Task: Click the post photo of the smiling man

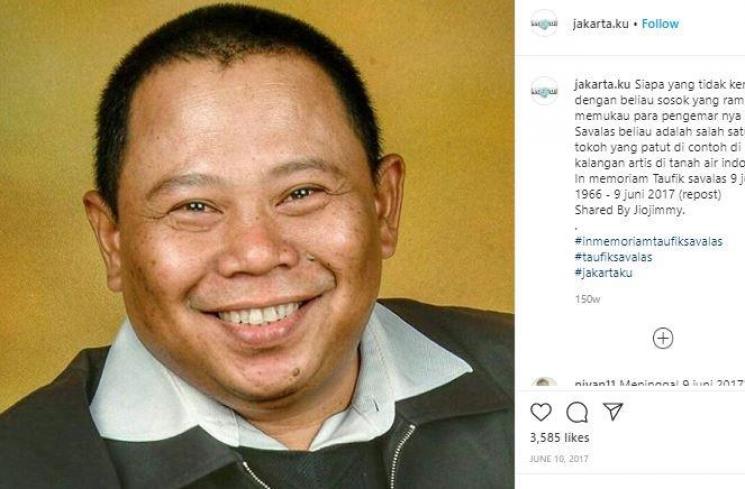Action: coord(257,244)
